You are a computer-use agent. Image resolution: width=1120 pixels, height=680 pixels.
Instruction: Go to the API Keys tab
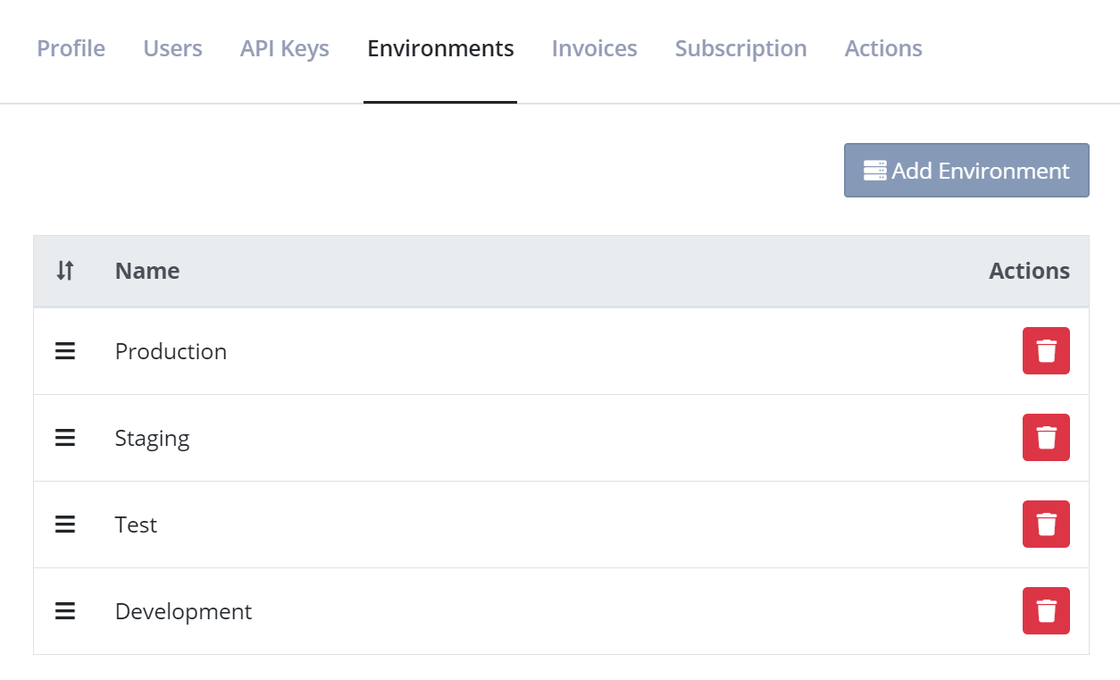(284, 49)
